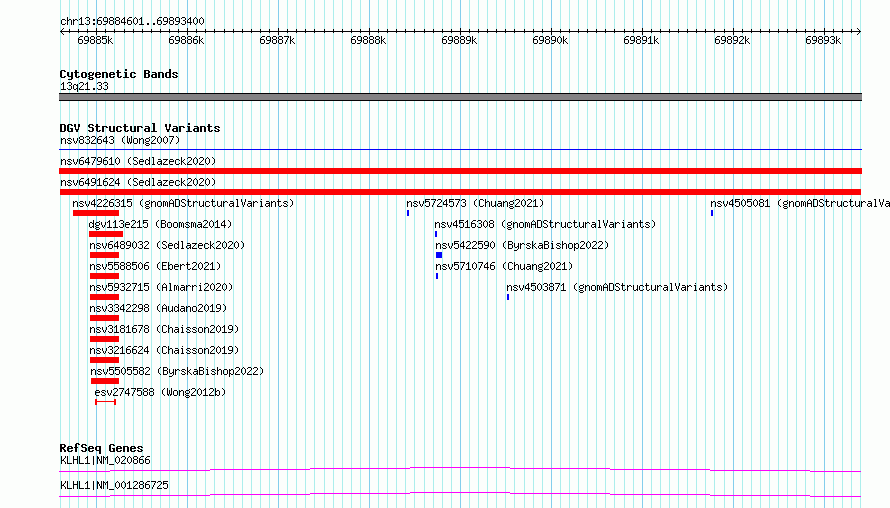Screen dimensions: 890x508
Task: Open variant nsv4503871 (gnomADStructuralVariants) label
Action: 618,287
